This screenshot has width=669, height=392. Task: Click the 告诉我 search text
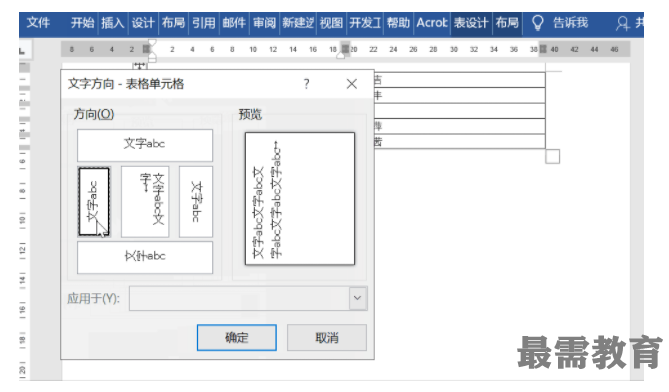click(570, 23)
